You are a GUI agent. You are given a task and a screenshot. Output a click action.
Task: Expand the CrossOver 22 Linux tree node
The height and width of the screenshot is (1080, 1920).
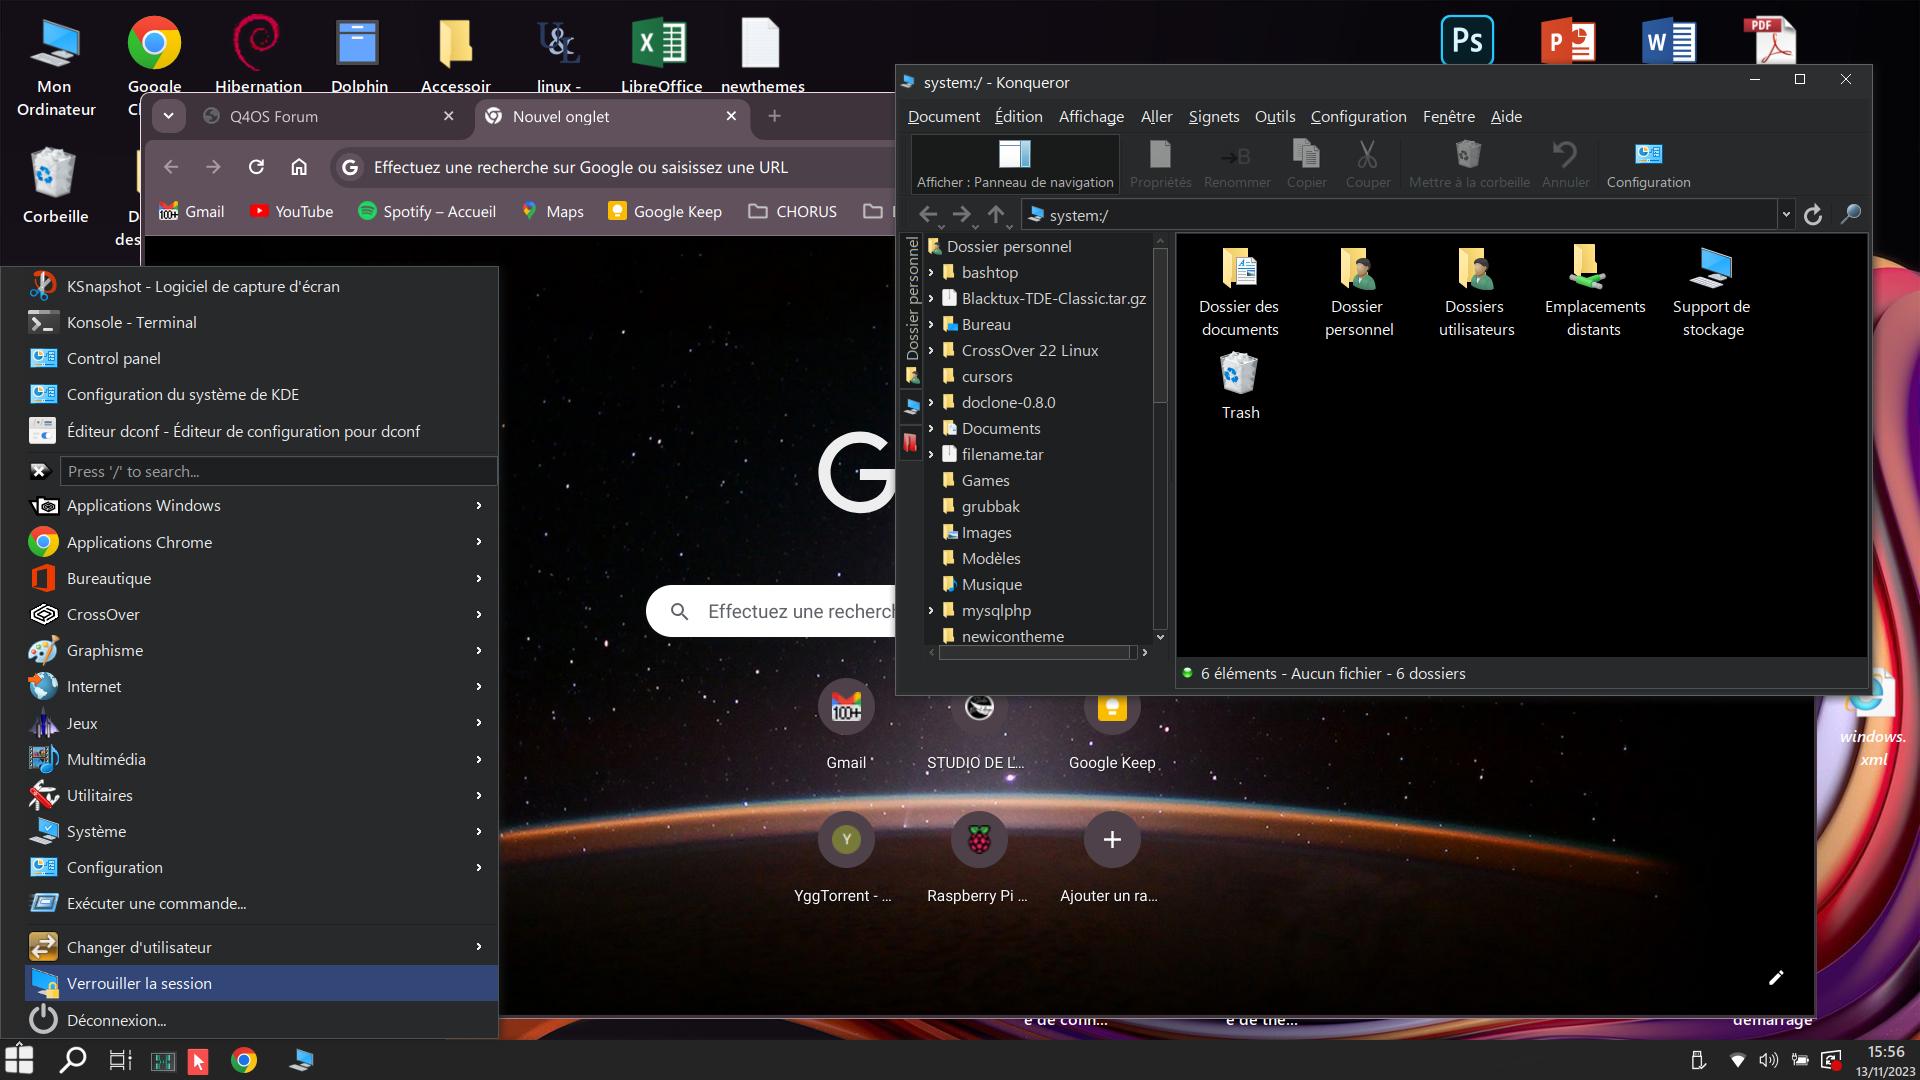click(x=931, y=350)
